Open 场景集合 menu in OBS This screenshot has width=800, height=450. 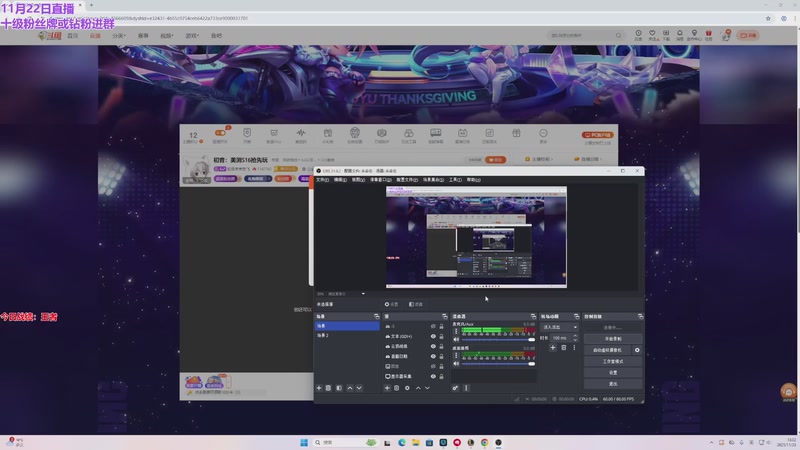click(x=433, y=180)
